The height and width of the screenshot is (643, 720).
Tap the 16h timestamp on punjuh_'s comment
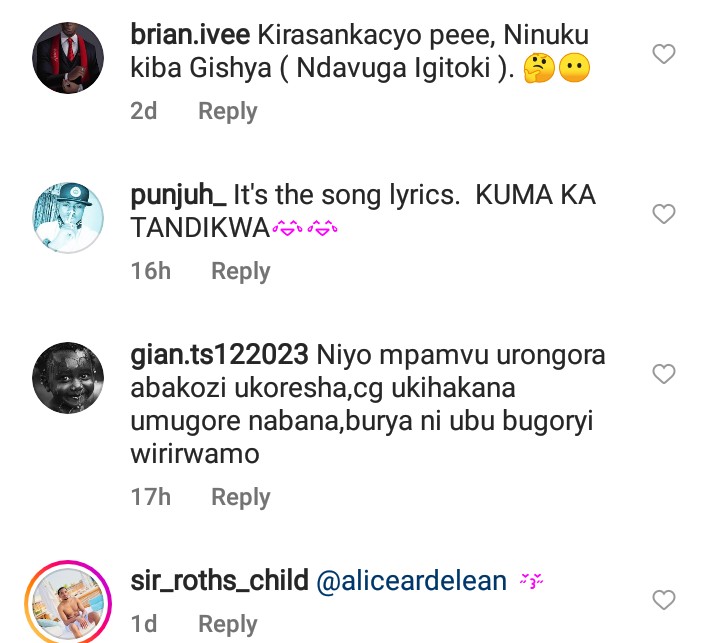pos(150,271)
